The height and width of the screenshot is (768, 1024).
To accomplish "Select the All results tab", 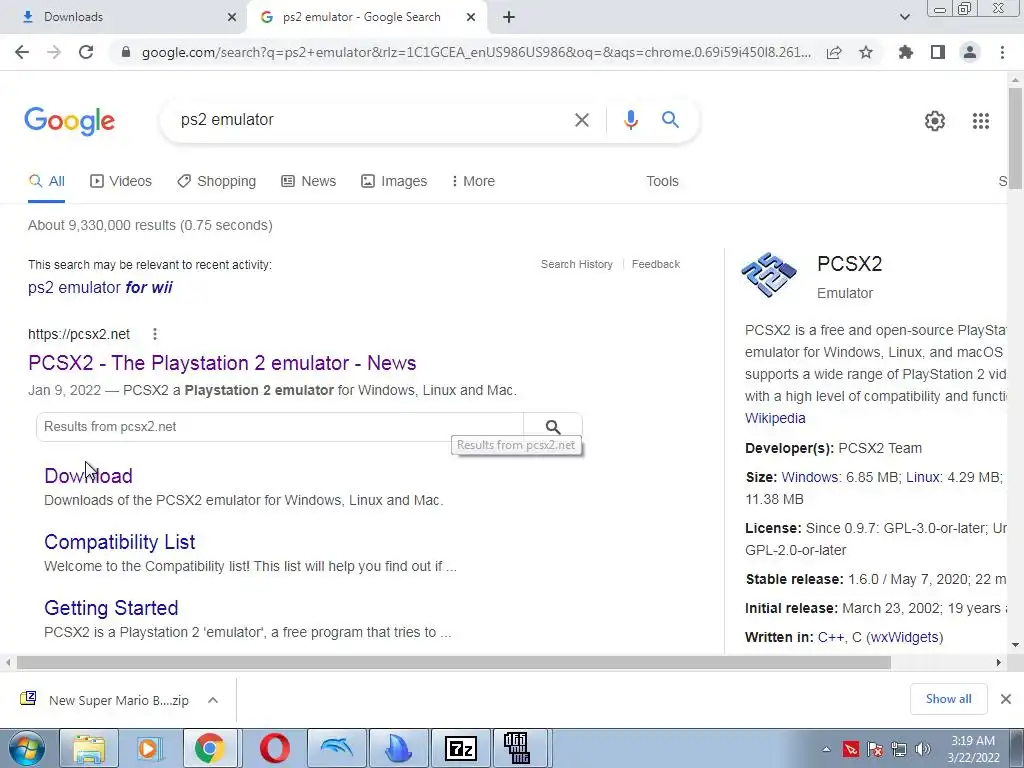I will point(46,182).
